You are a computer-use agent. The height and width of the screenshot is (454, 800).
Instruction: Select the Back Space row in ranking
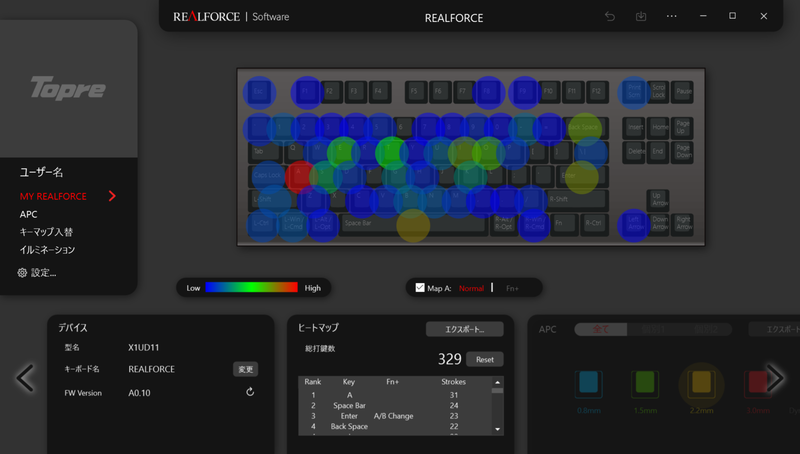[x=395, y=426]
